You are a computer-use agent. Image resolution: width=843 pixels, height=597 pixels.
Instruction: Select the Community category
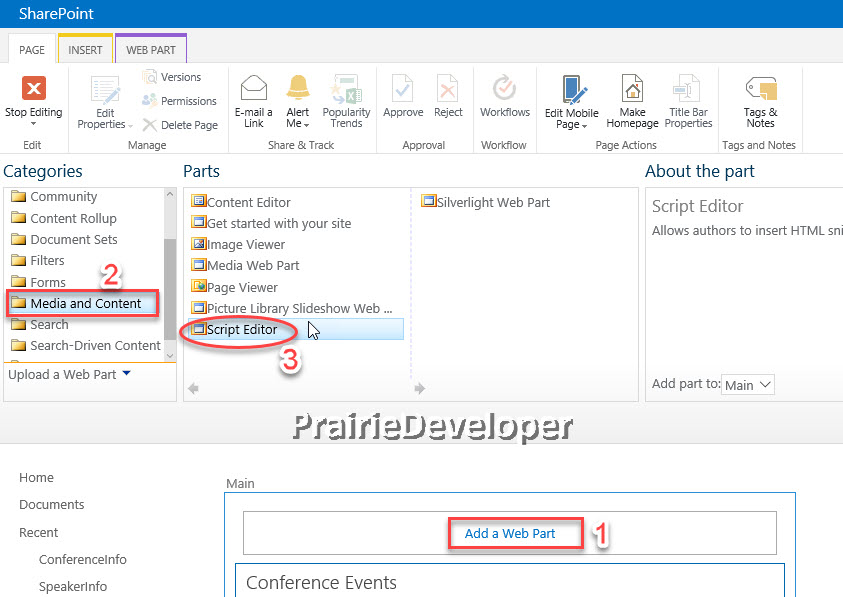coord(54,196)
